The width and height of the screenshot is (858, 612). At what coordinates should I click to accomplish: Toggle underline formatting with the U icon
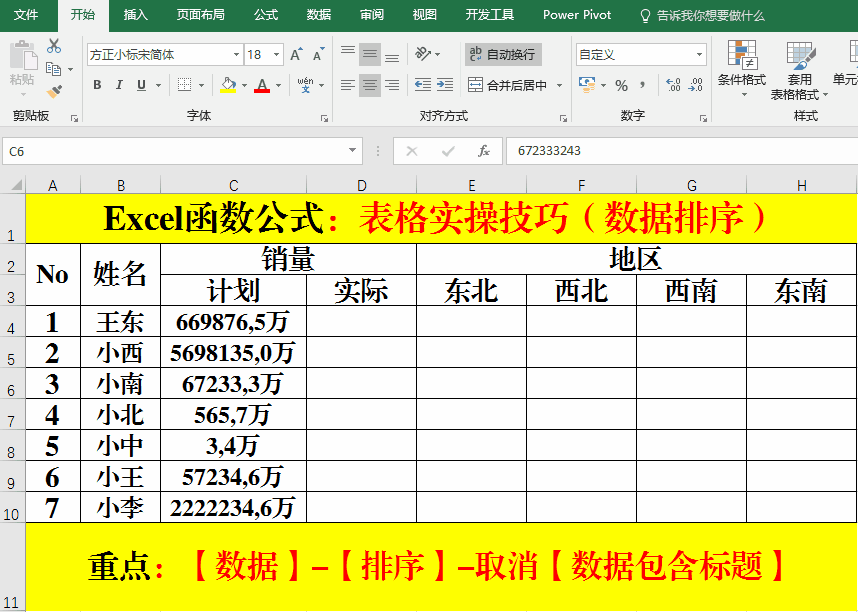coord(142,85)
